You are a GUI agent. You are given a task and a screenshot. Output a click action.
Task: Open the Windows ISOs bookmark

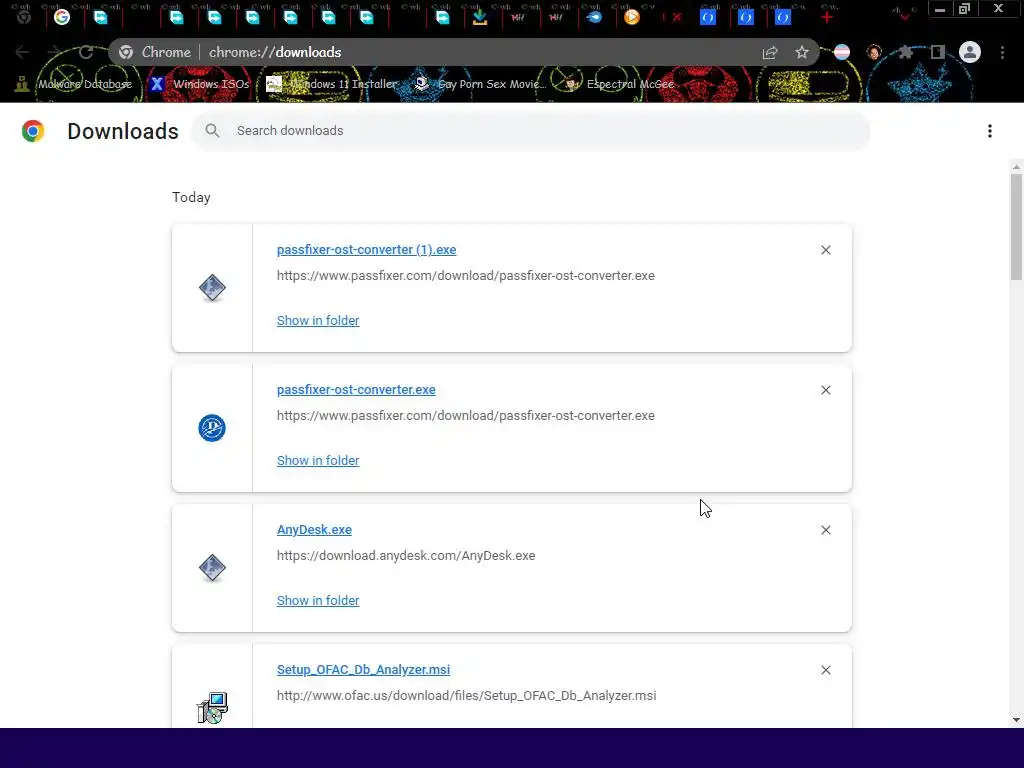[x=200, y=84]
